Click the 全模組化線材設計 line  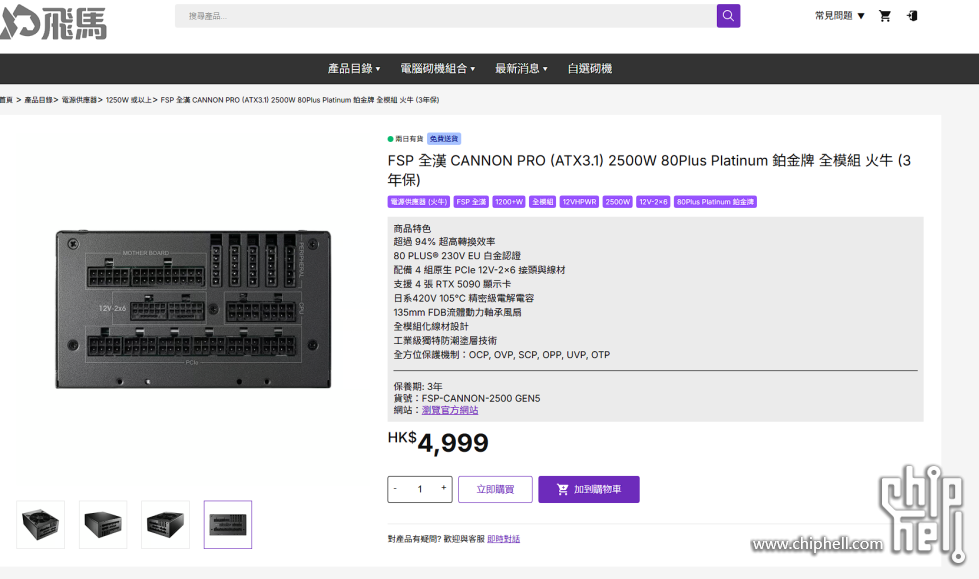click(431, 327)
